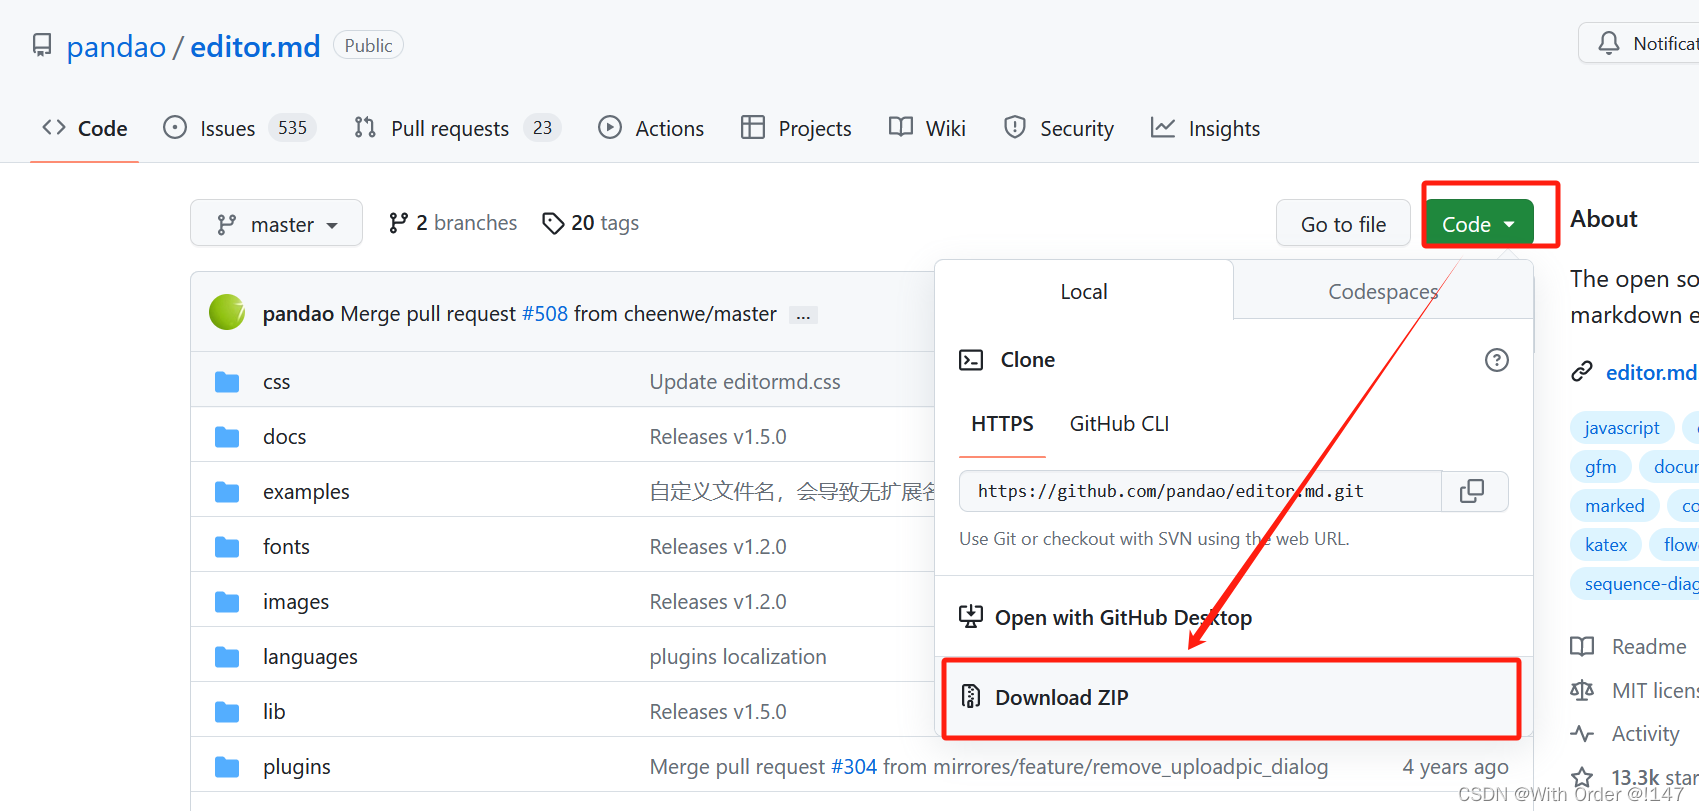Open the docs folder

click(x=285, y=437)
